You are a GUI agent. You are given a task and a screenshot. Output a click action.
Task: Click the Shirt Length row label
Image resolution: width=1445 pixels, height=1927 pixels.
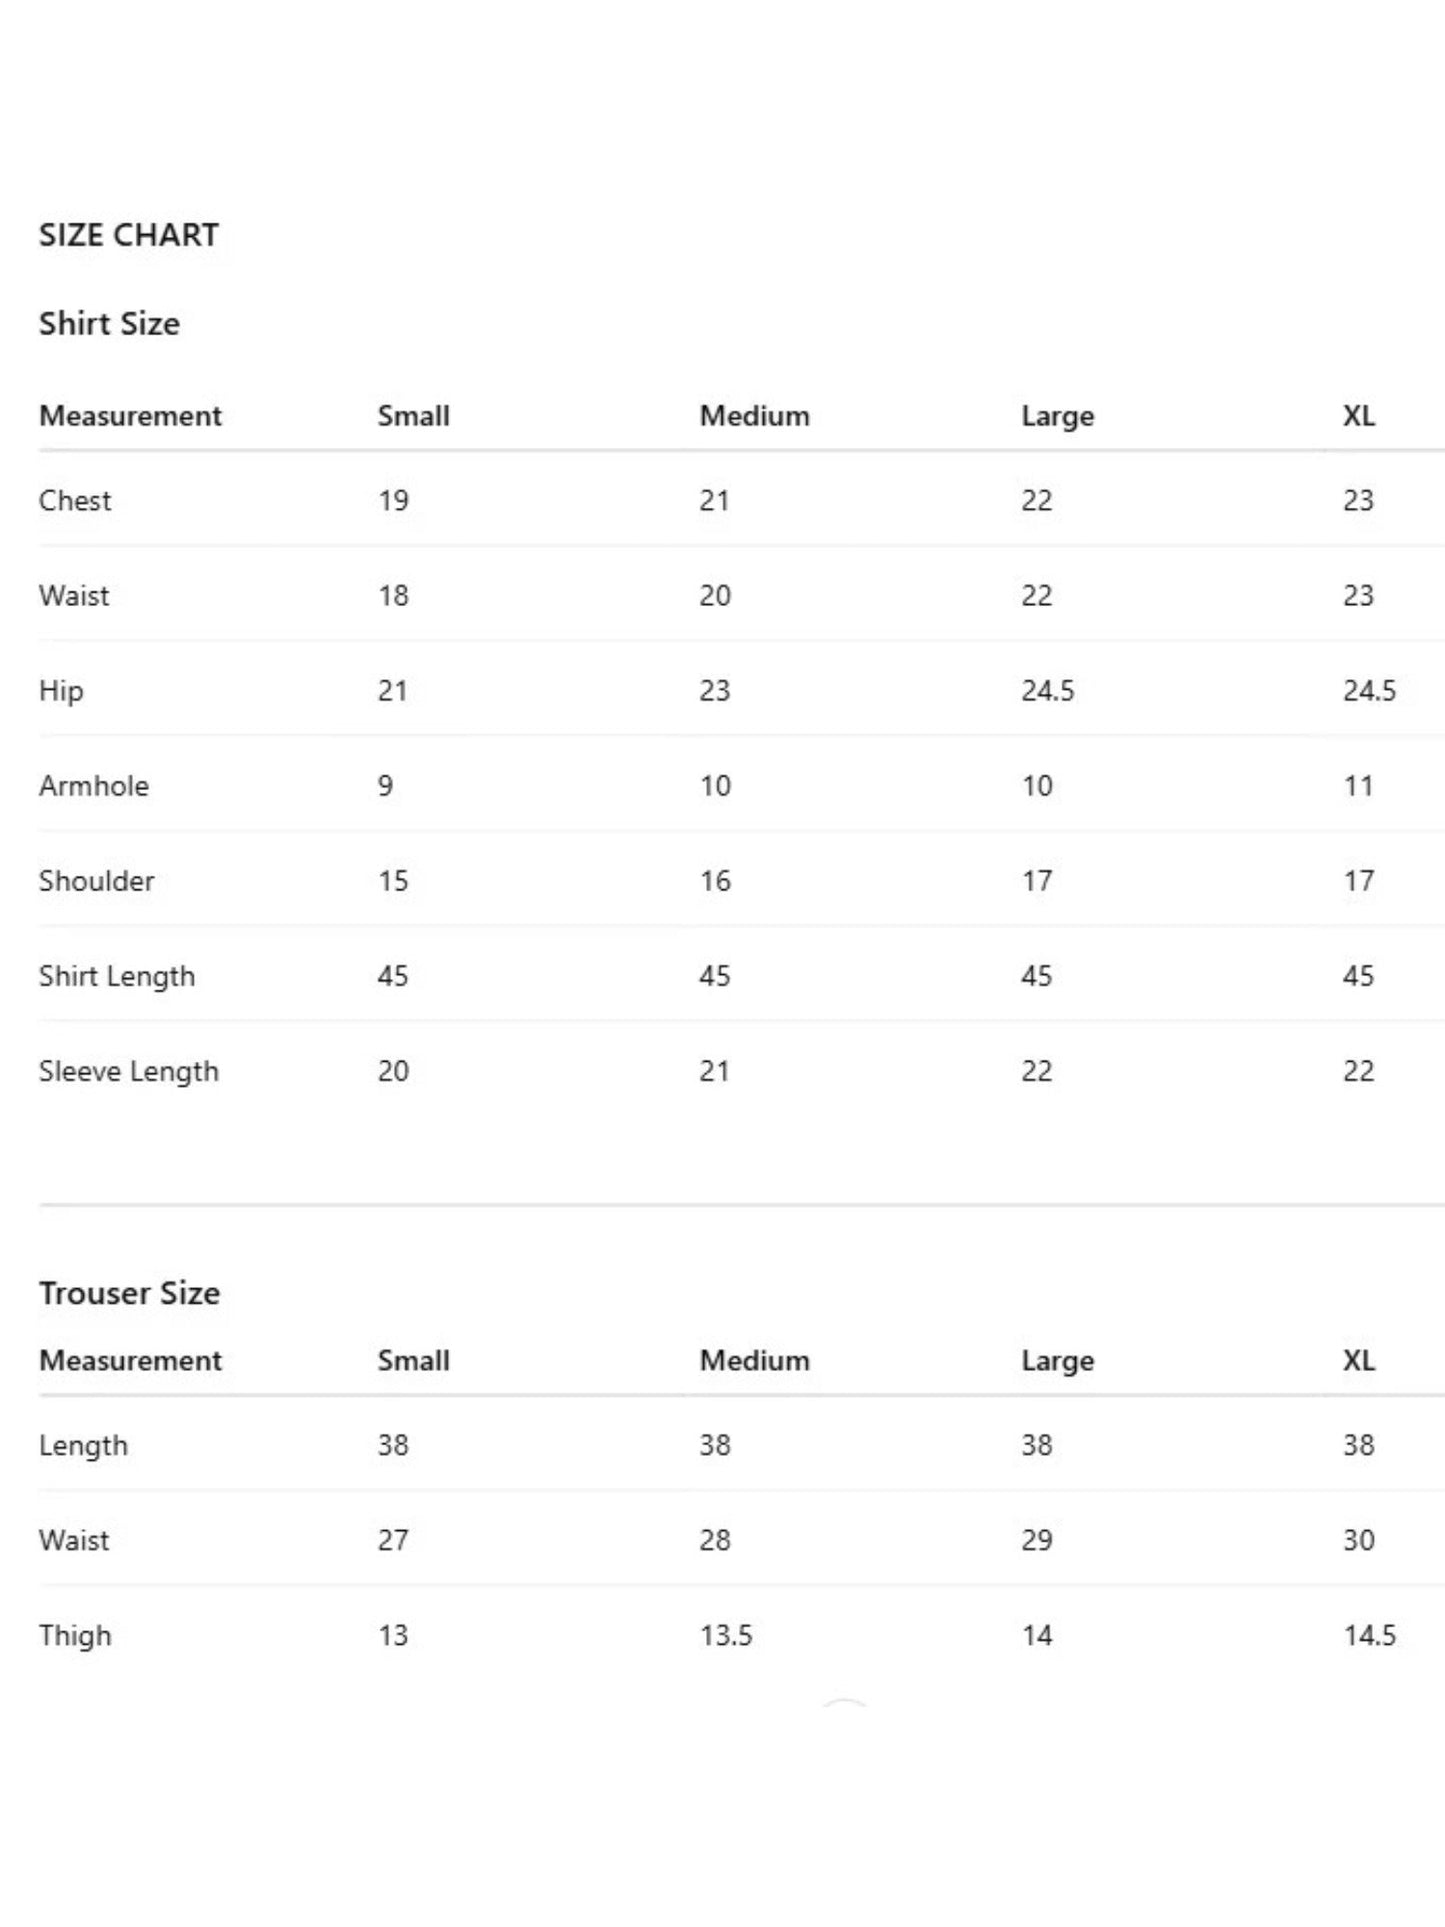click(x=117, y=976)
